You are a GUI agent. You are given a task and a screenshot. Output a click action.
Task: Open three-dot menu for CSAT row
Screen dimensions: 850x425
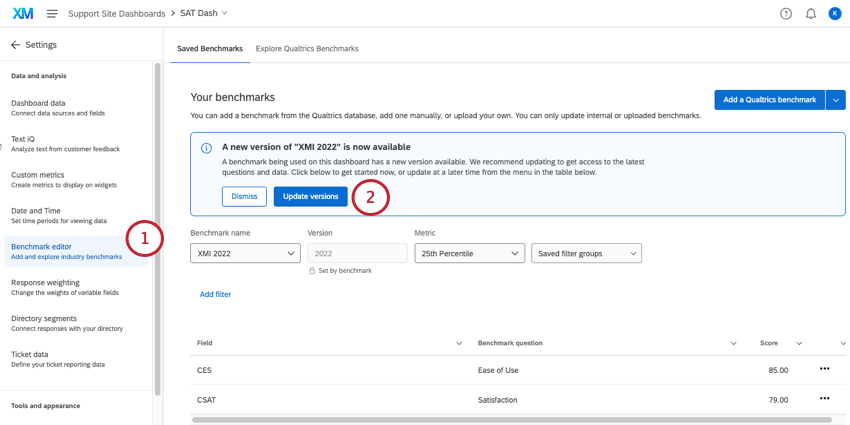pos(824,398)
